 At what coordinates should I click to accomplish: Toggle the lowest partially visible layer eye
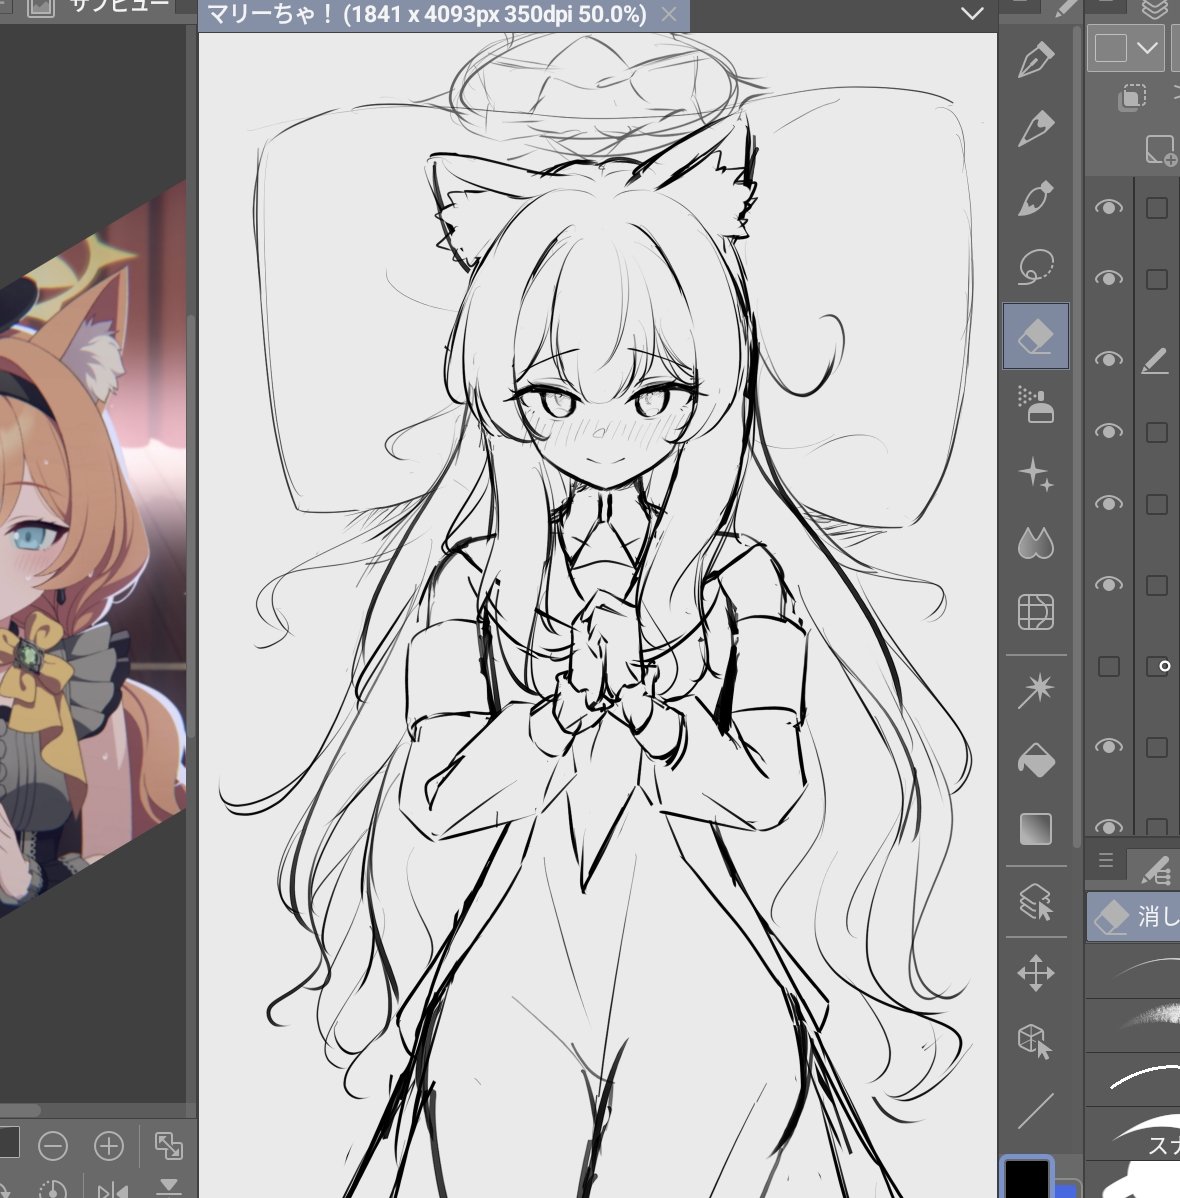click(1108, 825)
